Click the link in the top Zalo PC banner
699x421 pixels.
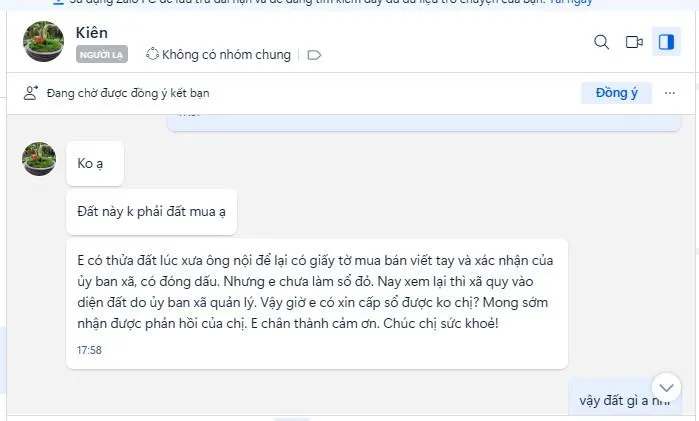click(571, 2)
